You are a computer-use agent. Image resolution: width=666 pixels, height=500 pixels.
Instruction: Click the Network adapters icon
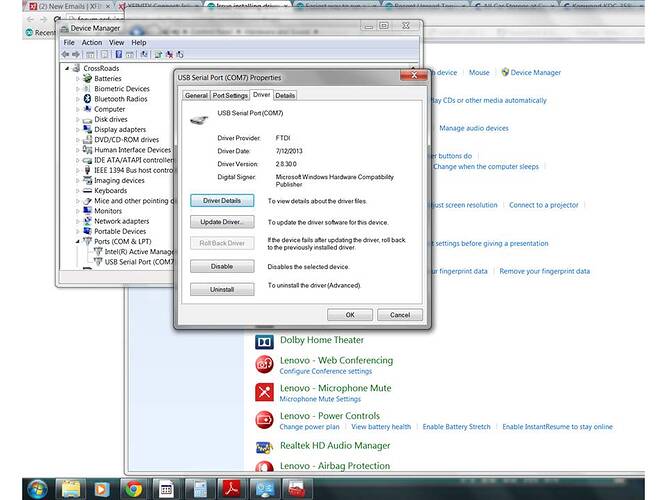pyautogui.click(x=87, y=221)
